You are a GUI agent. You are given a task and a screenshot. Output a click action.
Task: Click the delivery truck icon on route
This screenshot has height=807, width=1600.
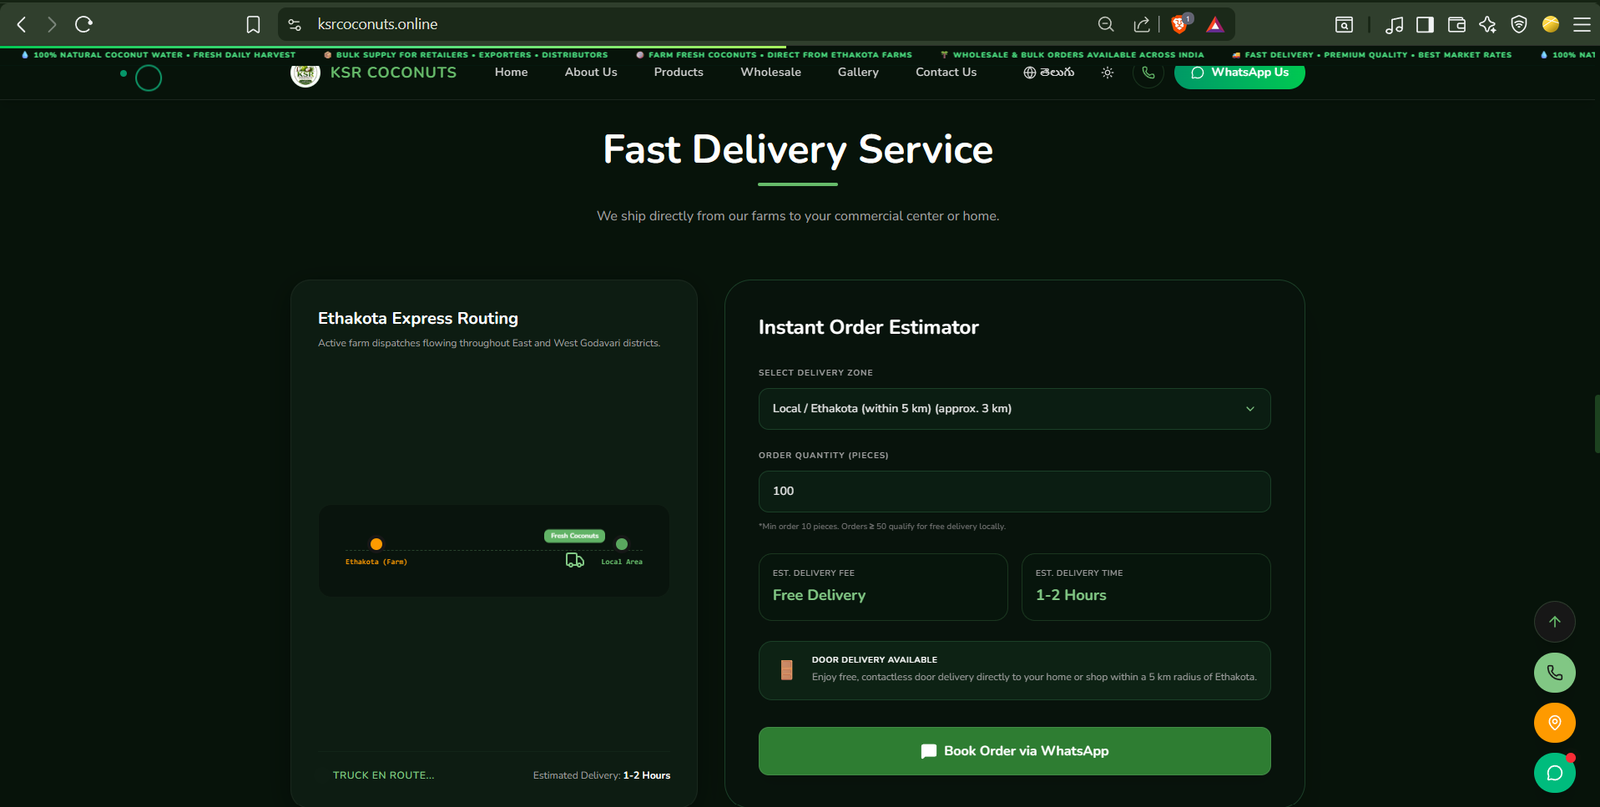coord(575,561)
